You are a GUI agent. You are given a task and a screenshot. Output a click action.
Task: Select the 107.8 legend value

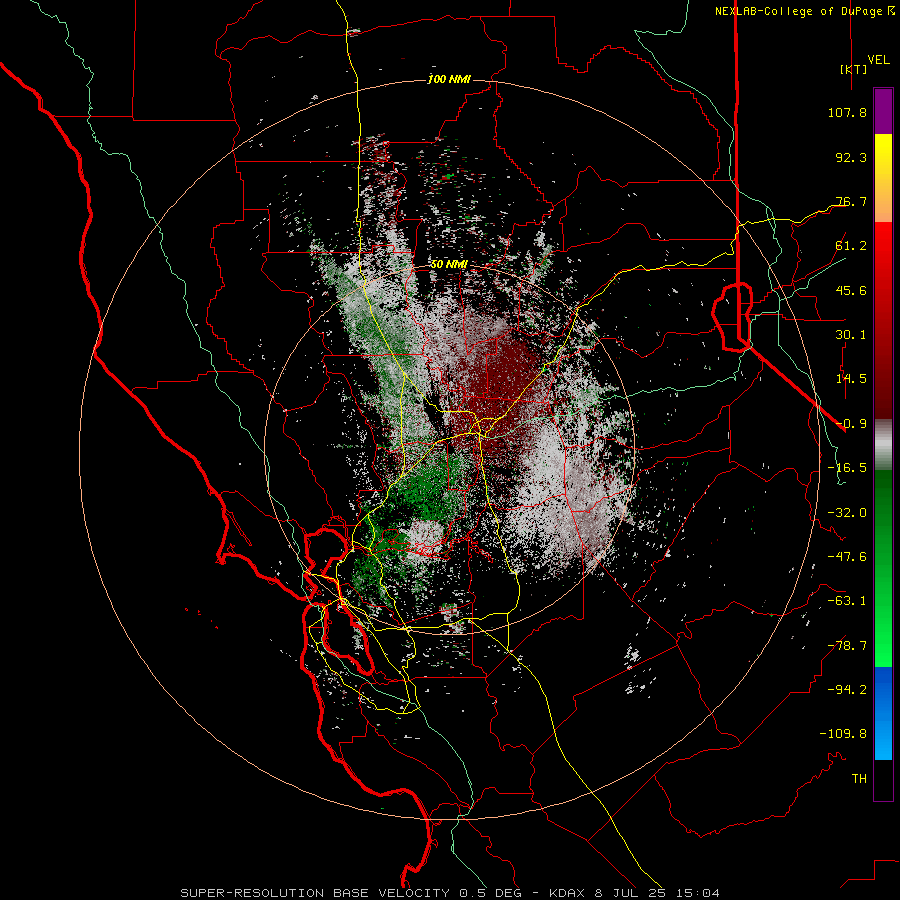[x=847, y=112]
